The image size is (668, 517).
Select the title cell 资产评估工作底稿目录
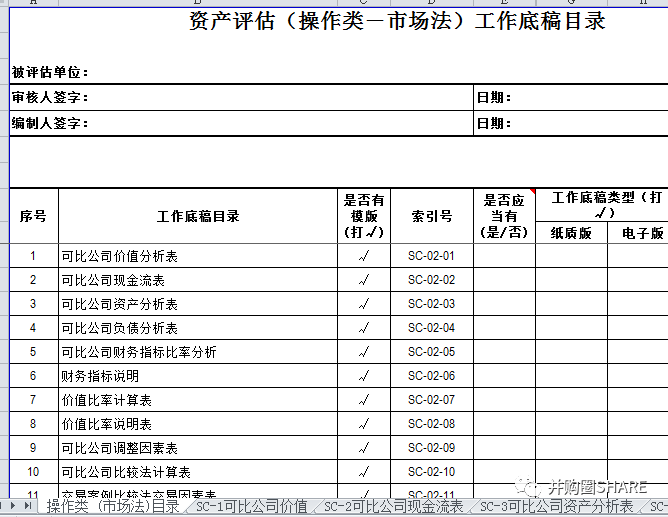397,21
